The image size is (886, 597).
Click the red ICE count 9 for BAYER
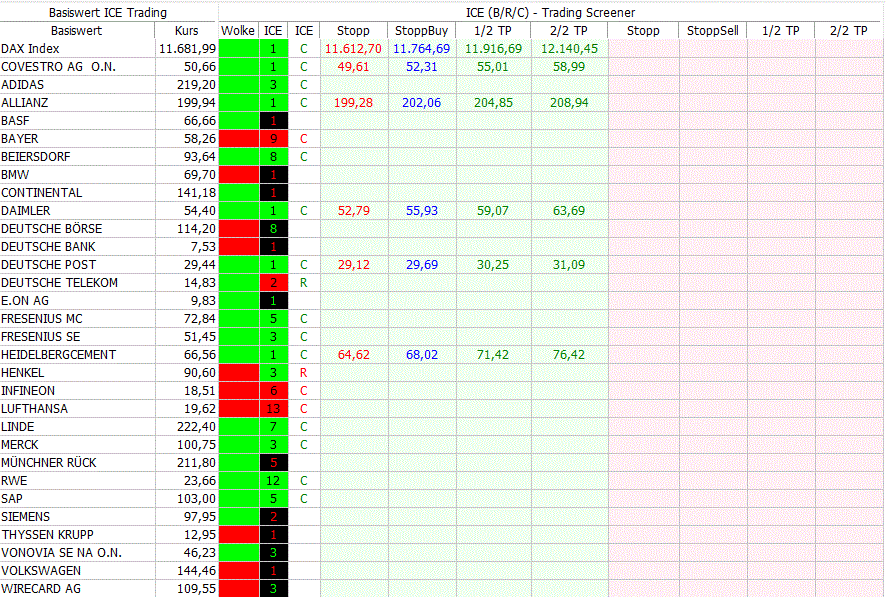(x=273, y=138)
